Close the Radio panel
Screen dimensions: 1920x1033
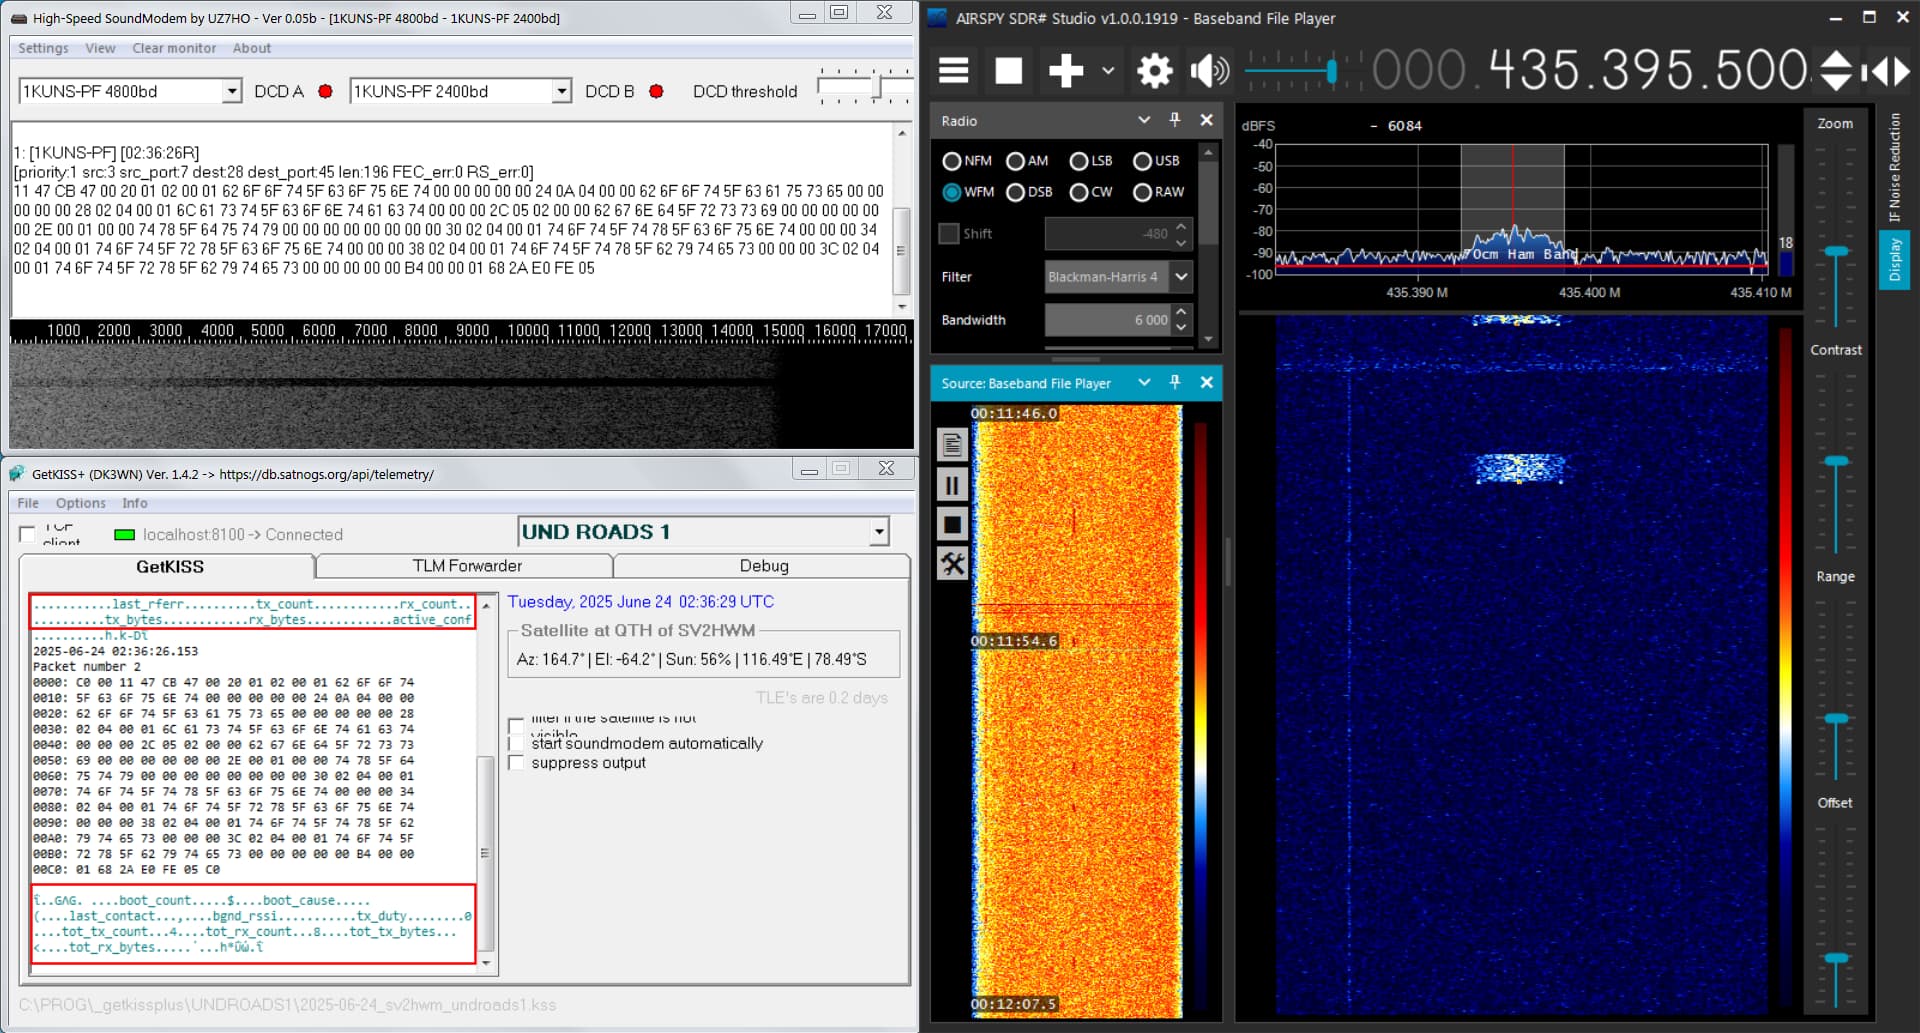point(1207,120)
